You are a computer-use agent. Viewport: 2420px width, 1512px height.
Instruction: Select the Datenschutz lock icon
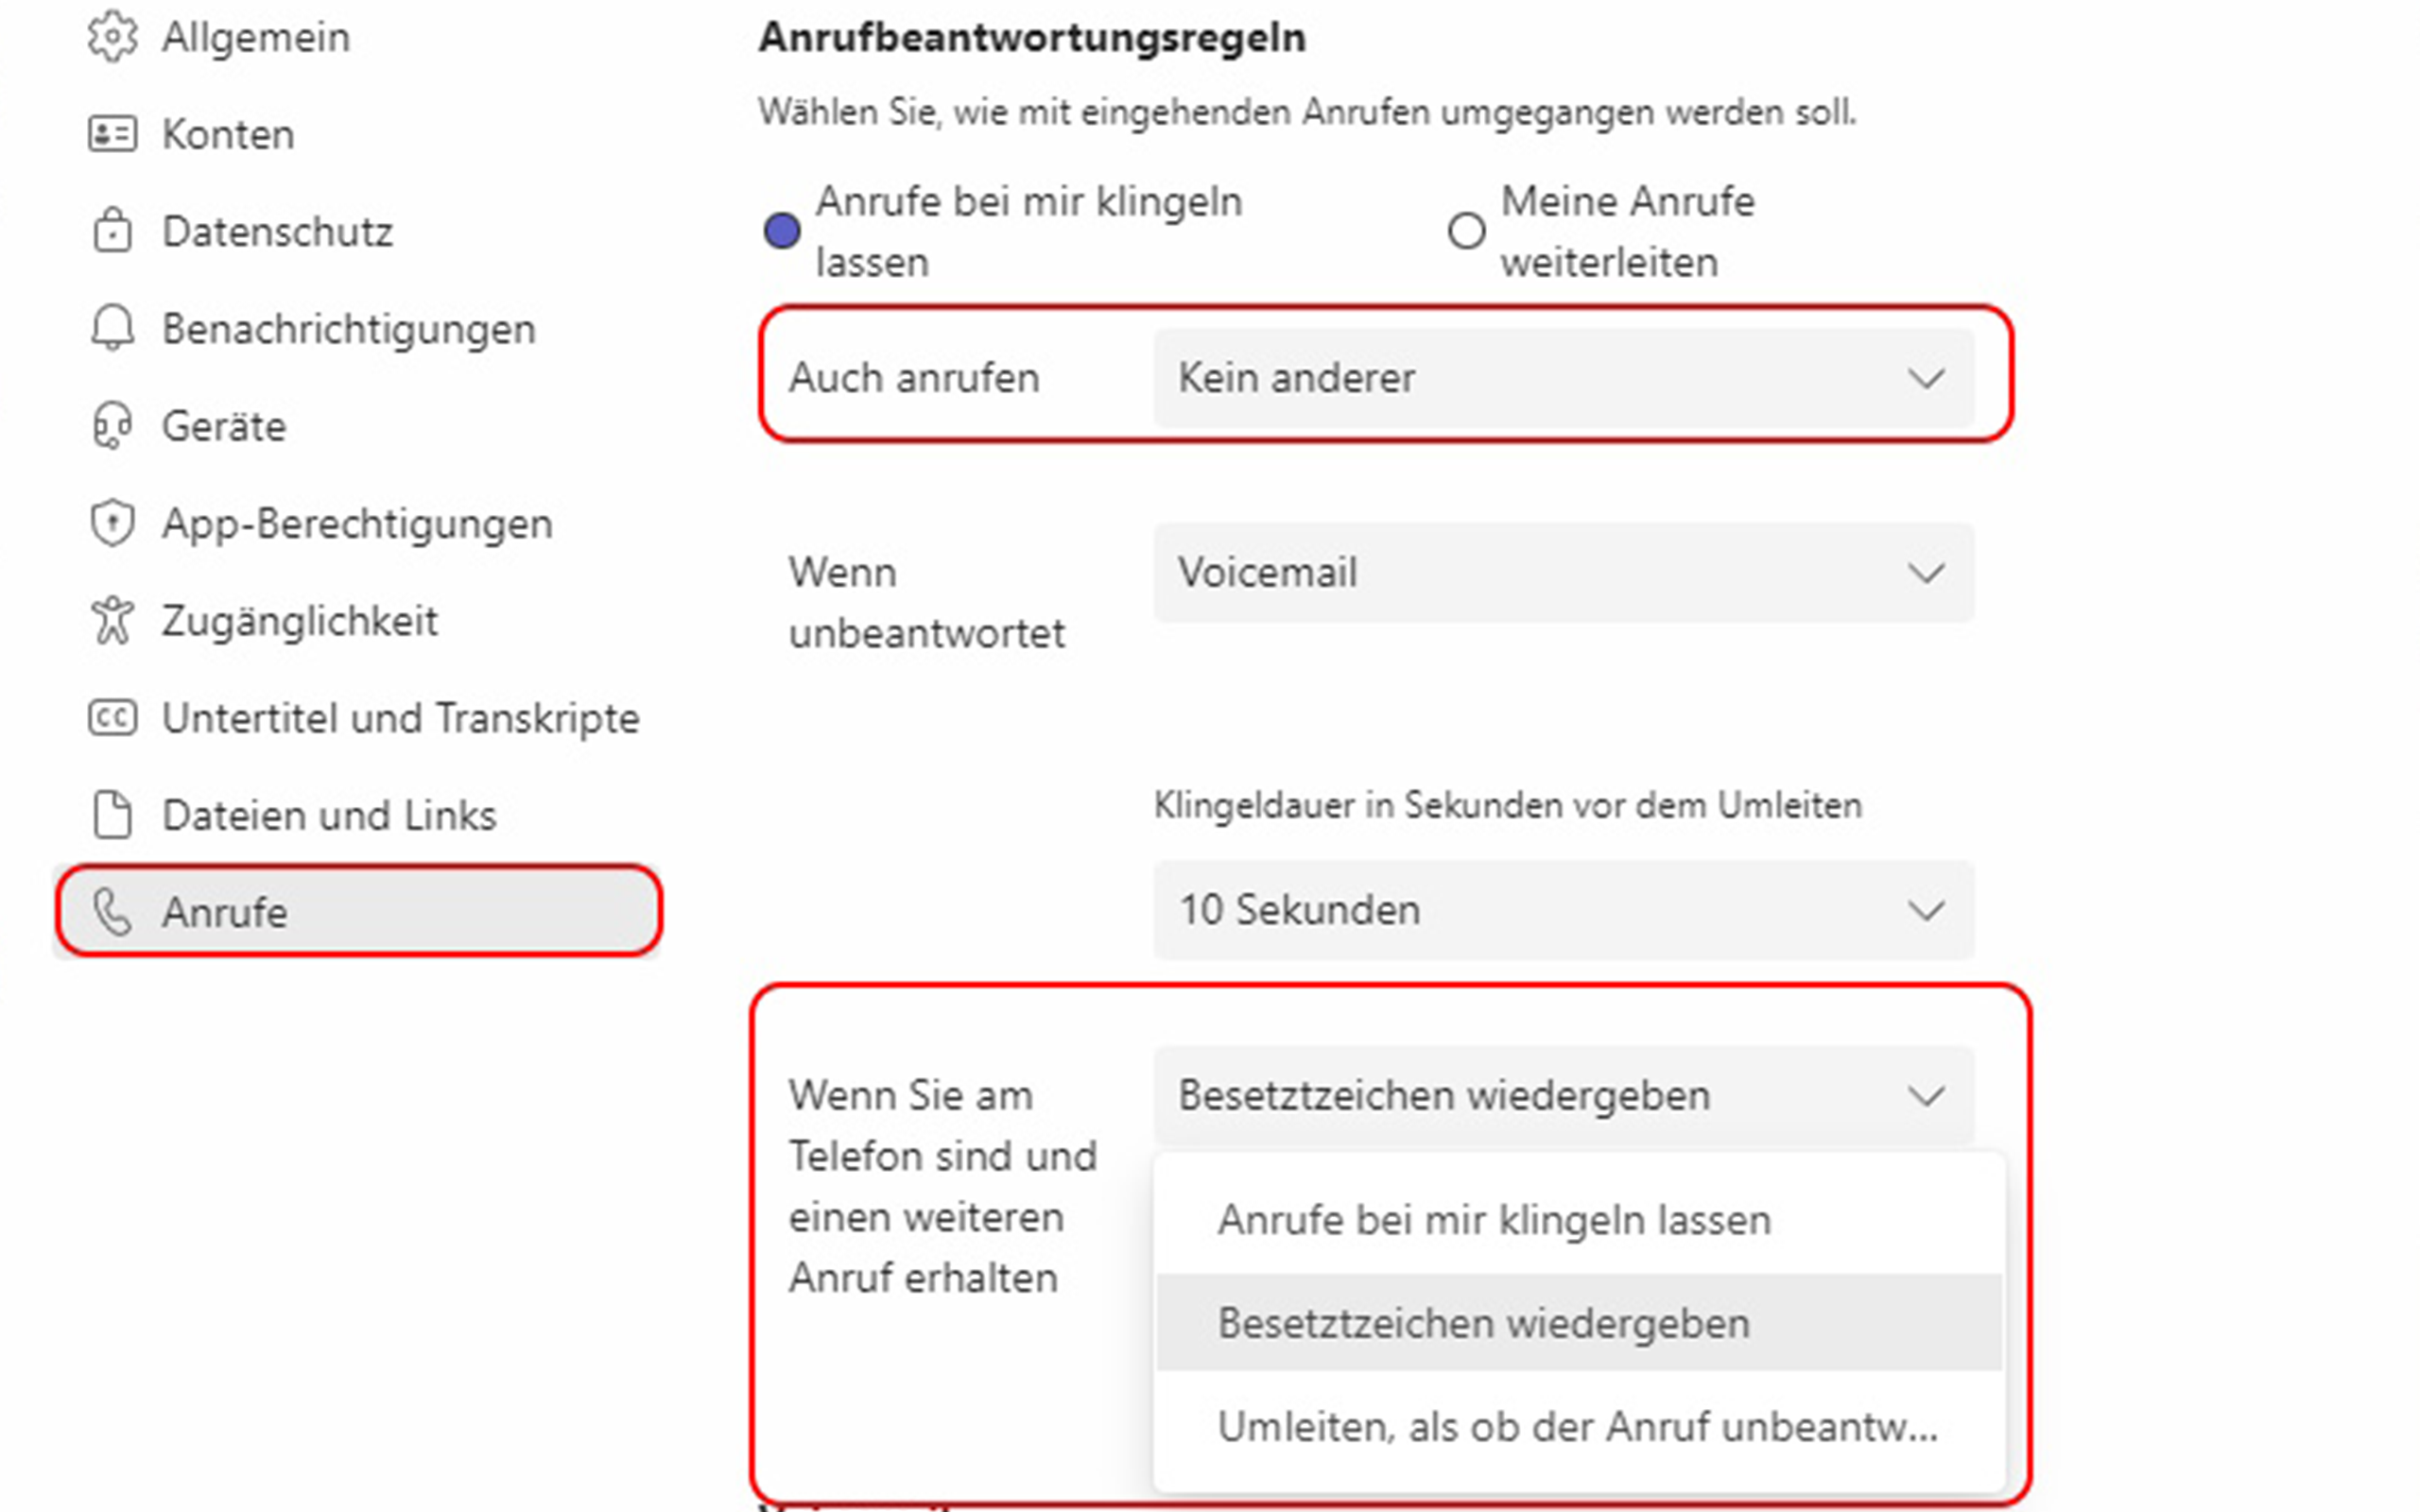tap(113, 232)
